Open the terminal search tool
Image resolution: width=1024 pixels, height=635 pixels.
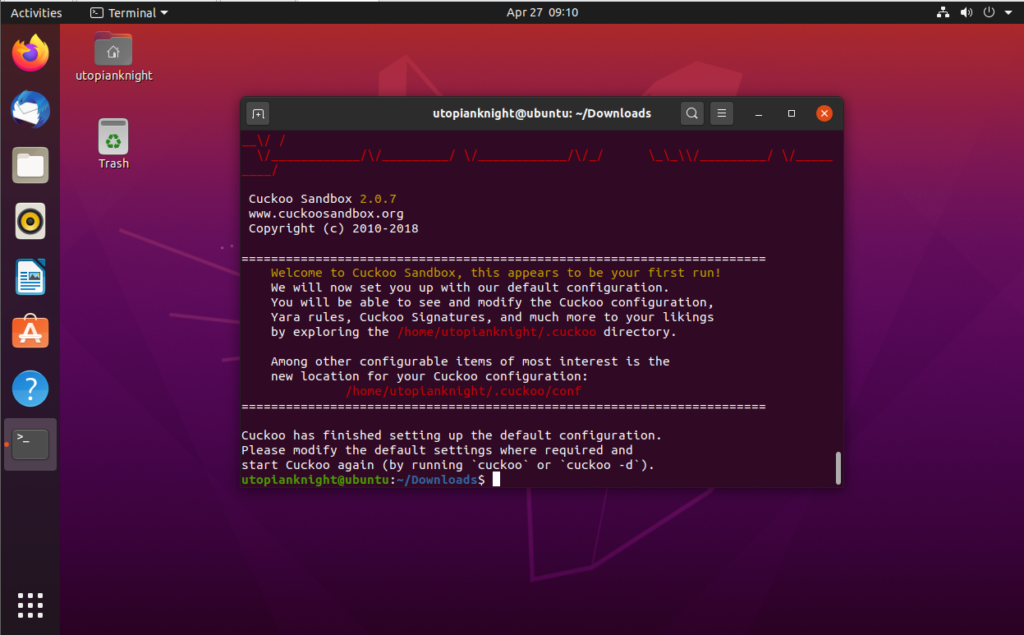pos(691,113)
